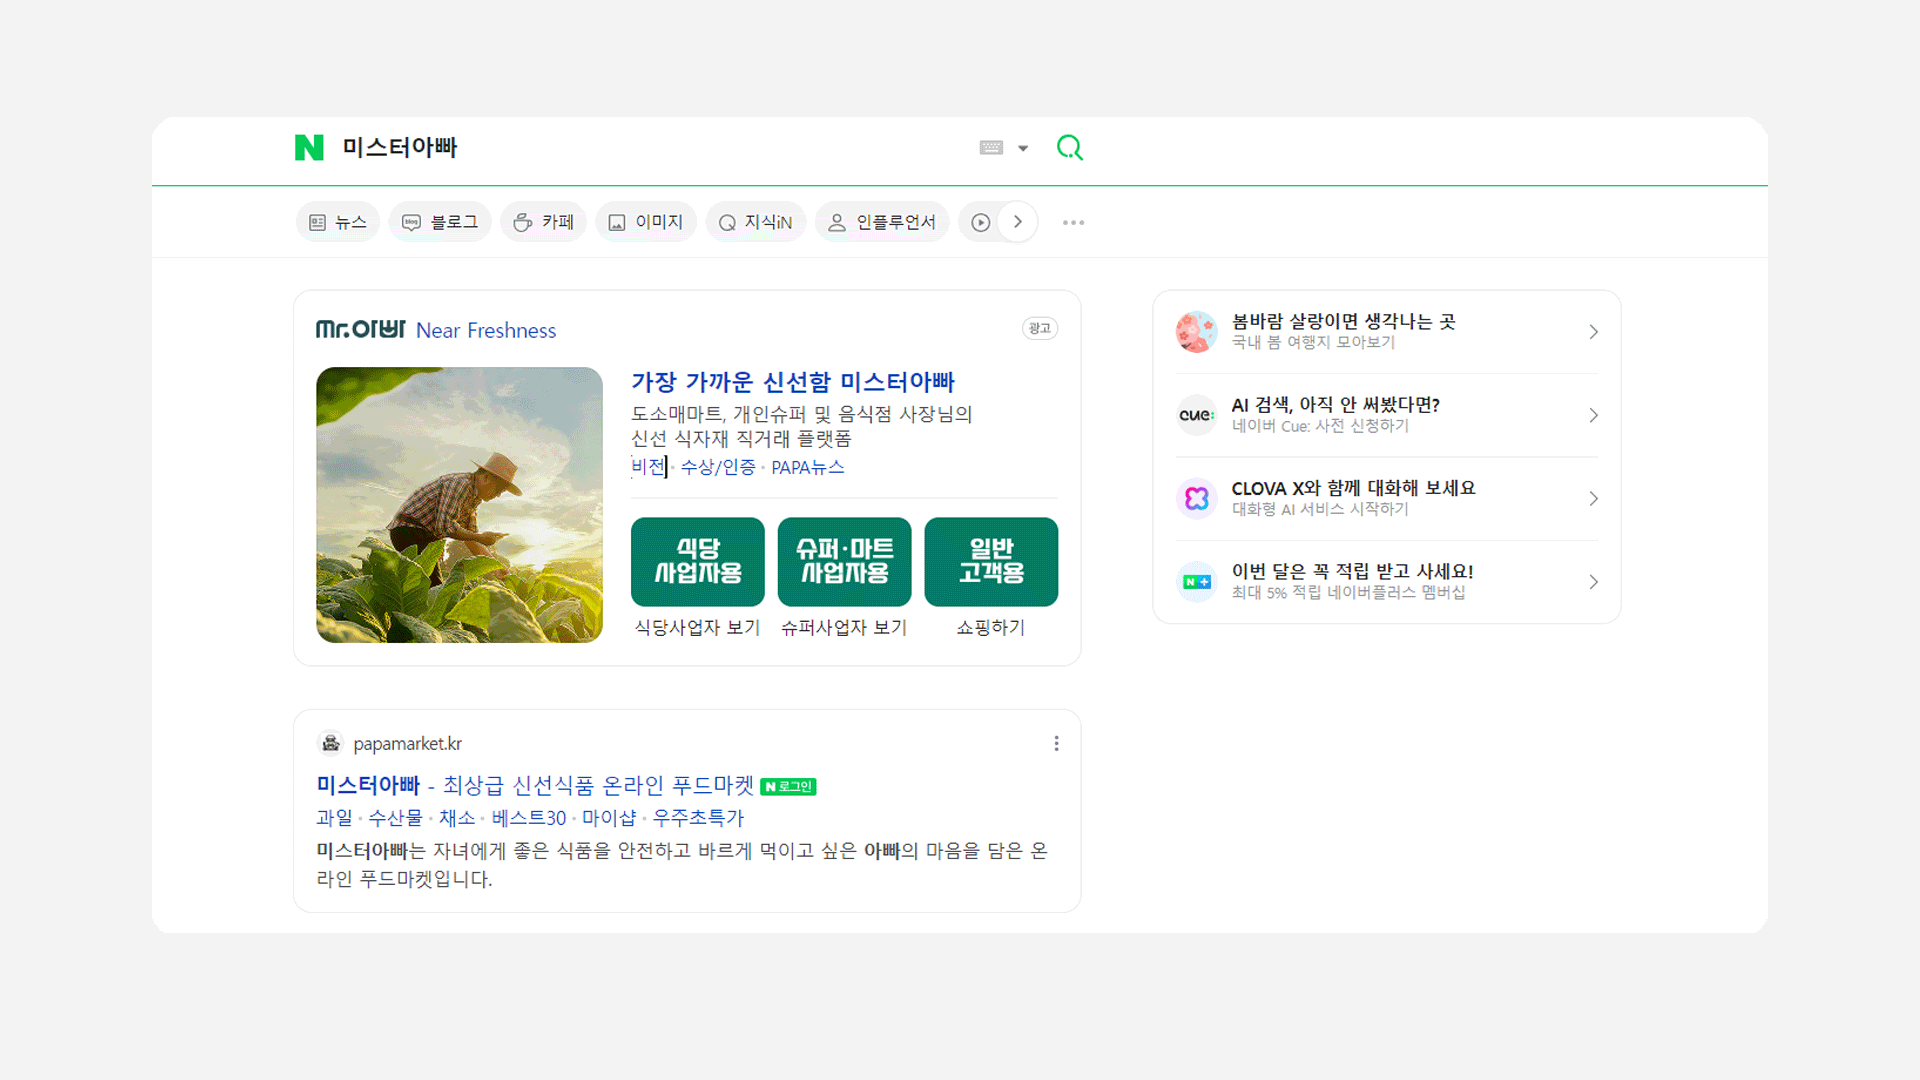The width and height of the screenshot is (1920, 1080).
Task: Open the 마이샵 link
Action: point(609,818)
